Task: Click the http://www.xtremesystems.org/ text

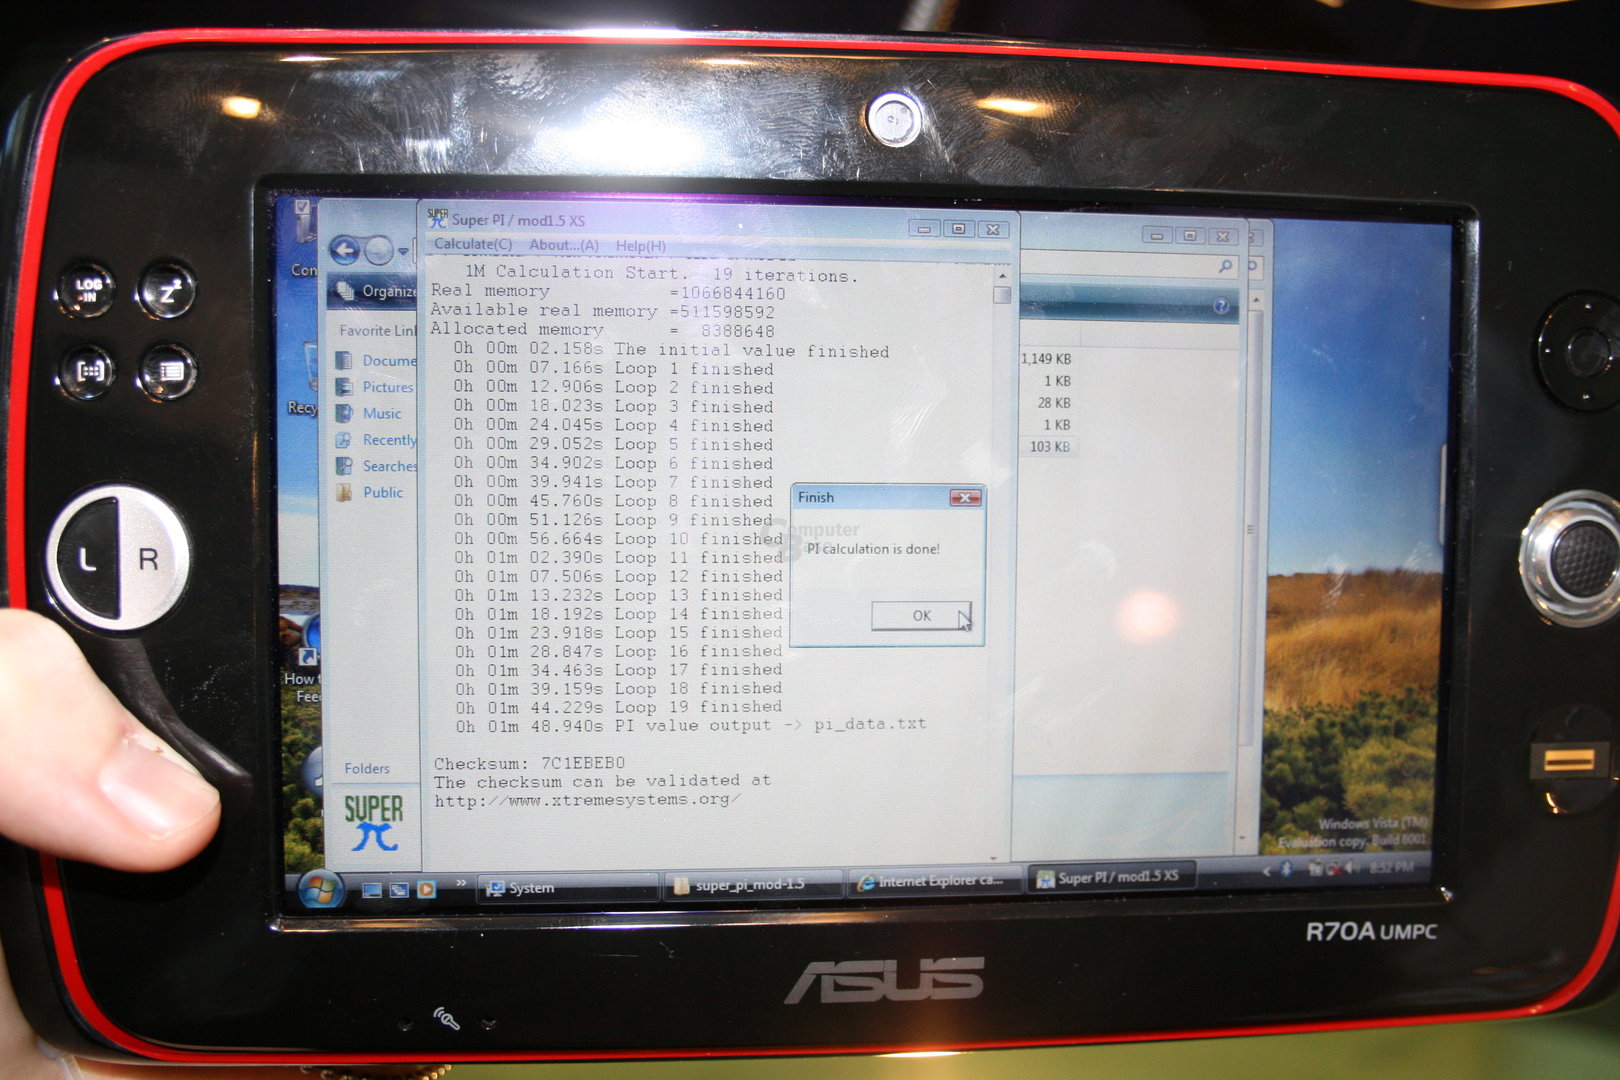Action: [587, 800]
